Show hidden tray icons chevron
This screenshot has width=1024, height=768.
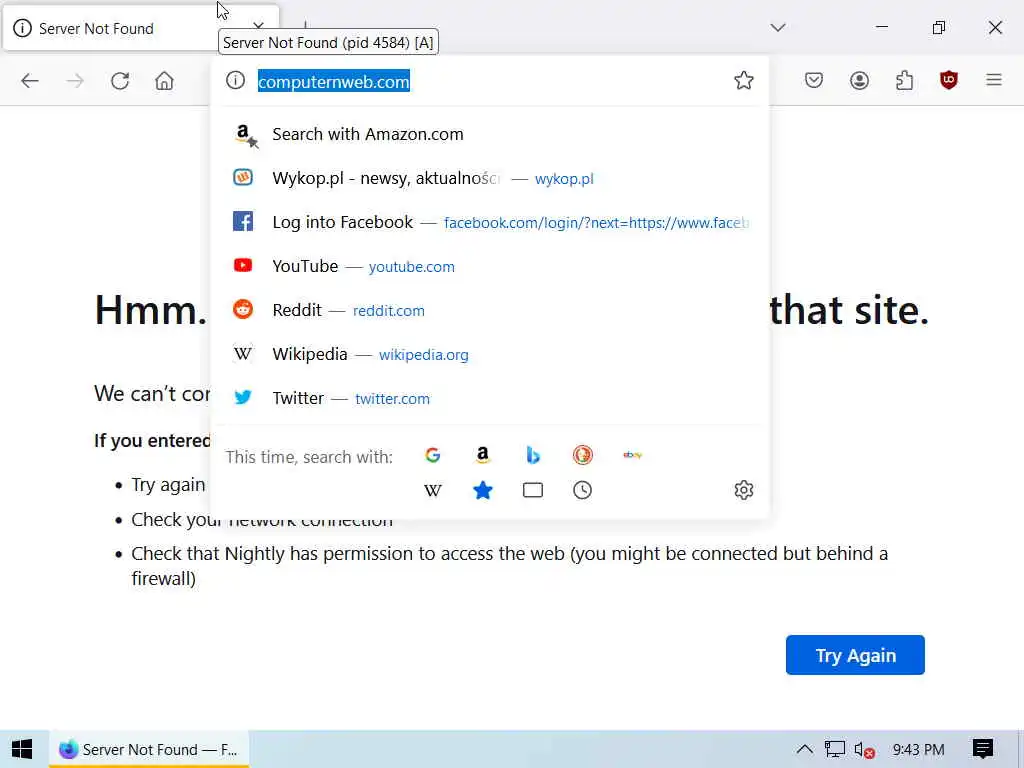805,749
